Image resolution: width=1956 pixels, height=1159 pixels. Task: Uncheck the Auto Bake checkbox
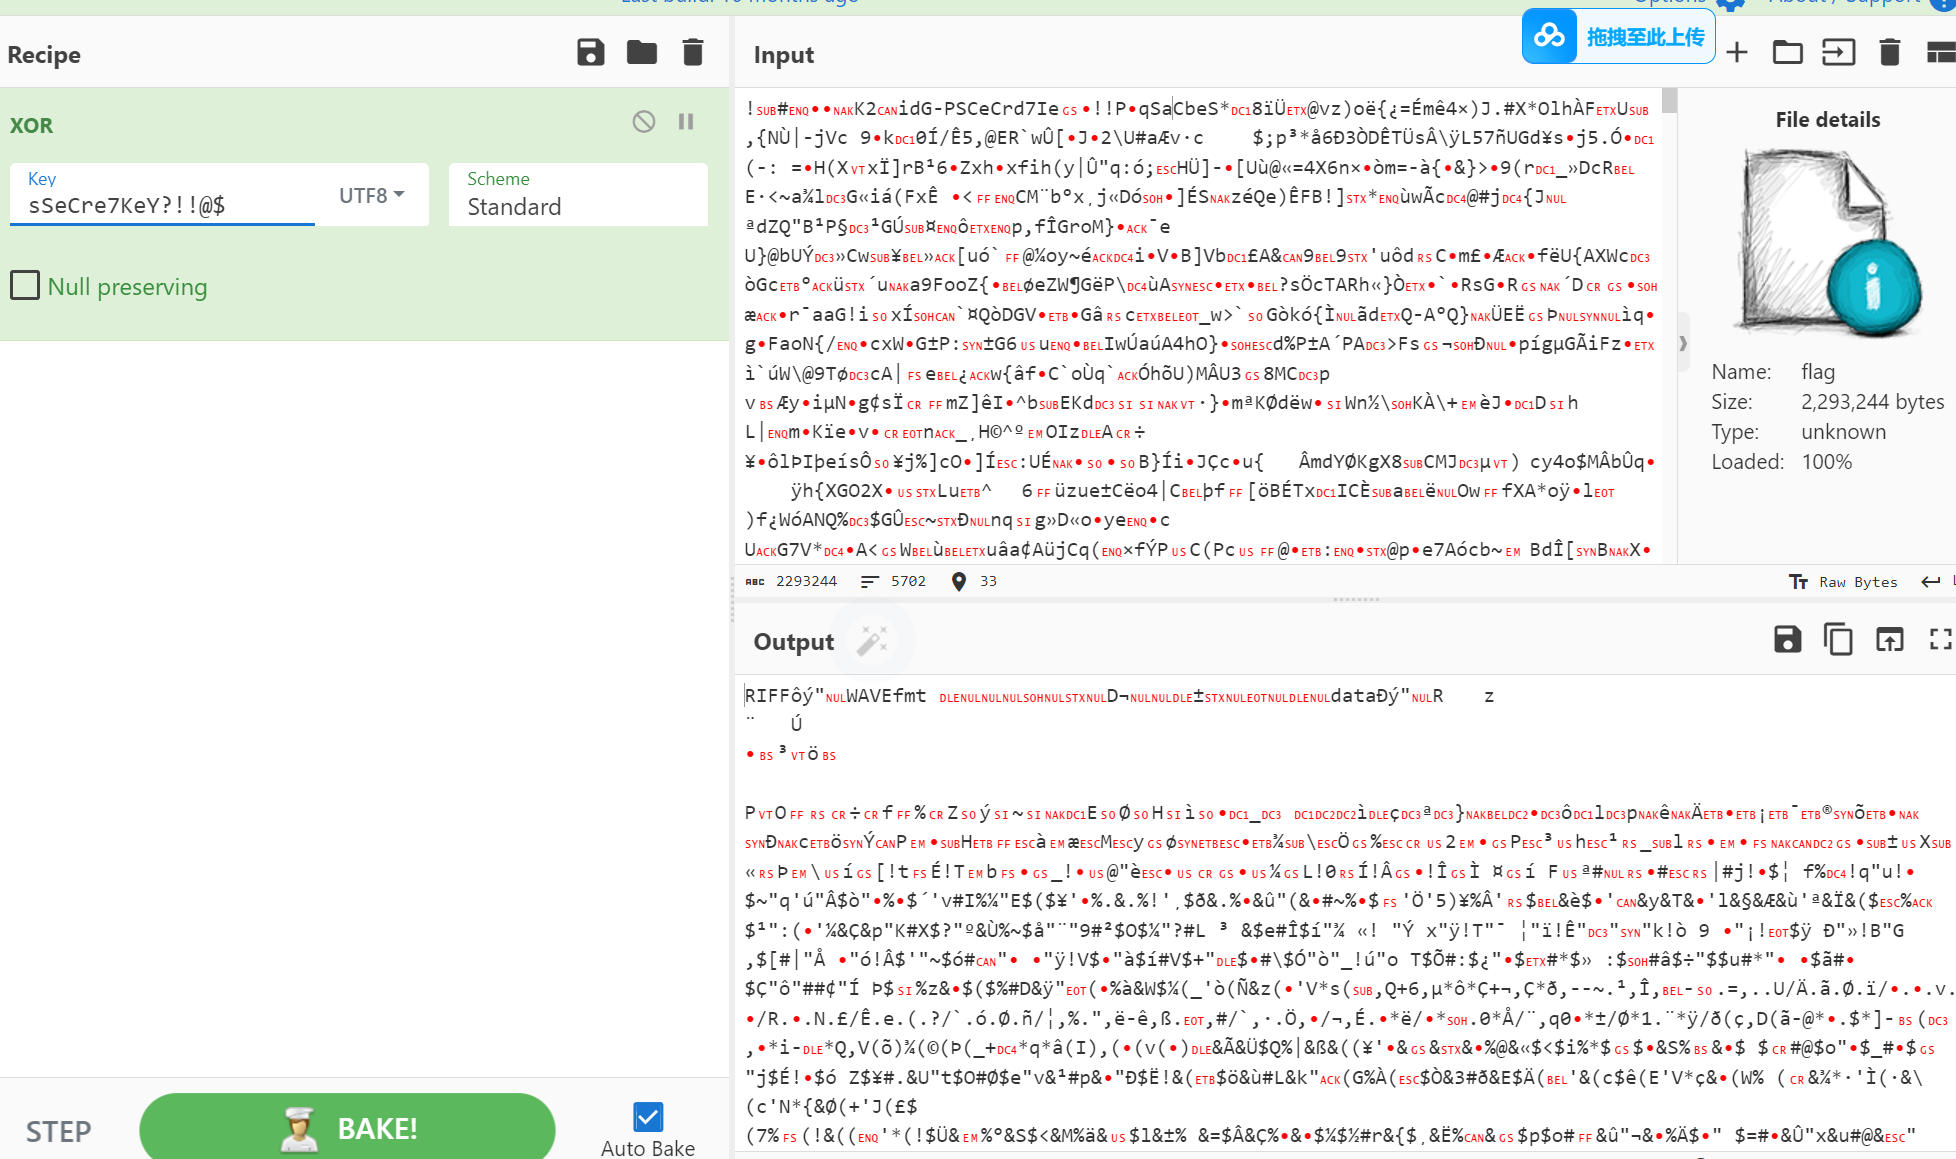click(x=648, y=1116)
